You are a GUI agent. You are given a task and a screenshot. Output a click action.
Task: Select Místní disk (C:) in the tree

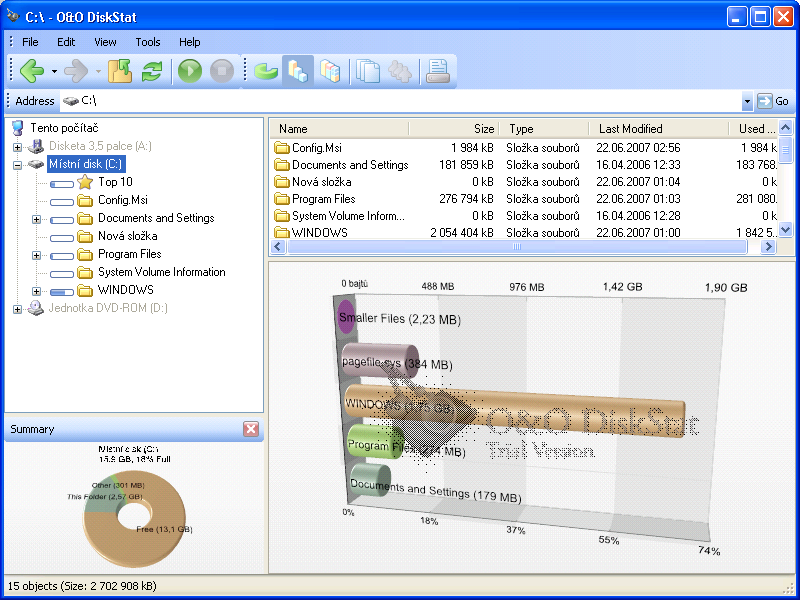coord(86,164)
